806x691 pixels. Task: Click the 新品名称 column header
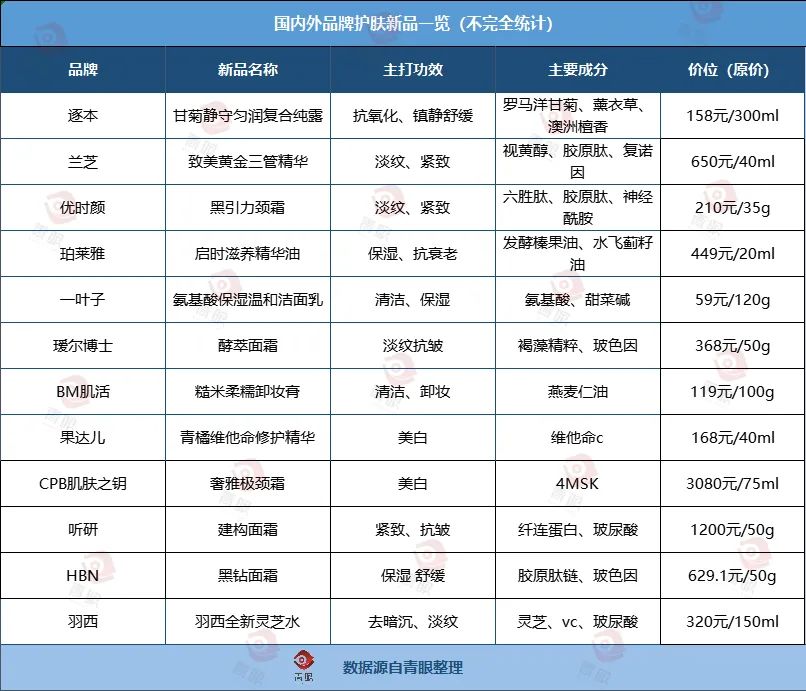pos(248,70)
